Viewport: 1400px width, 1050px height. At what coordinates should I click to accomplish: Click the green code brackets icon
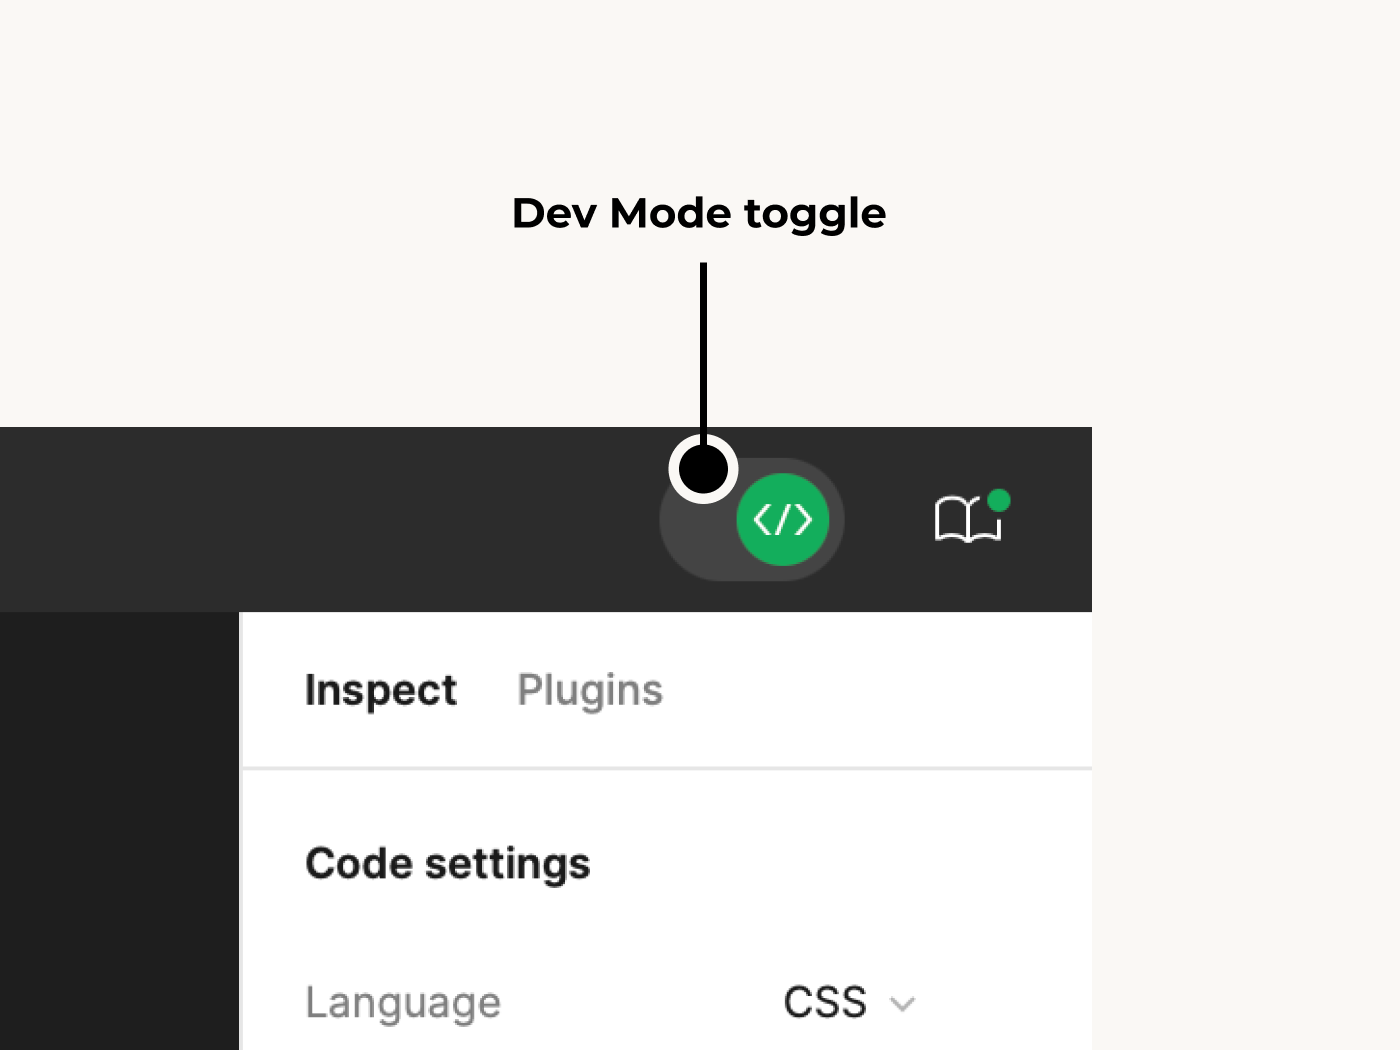pos(782,520)
